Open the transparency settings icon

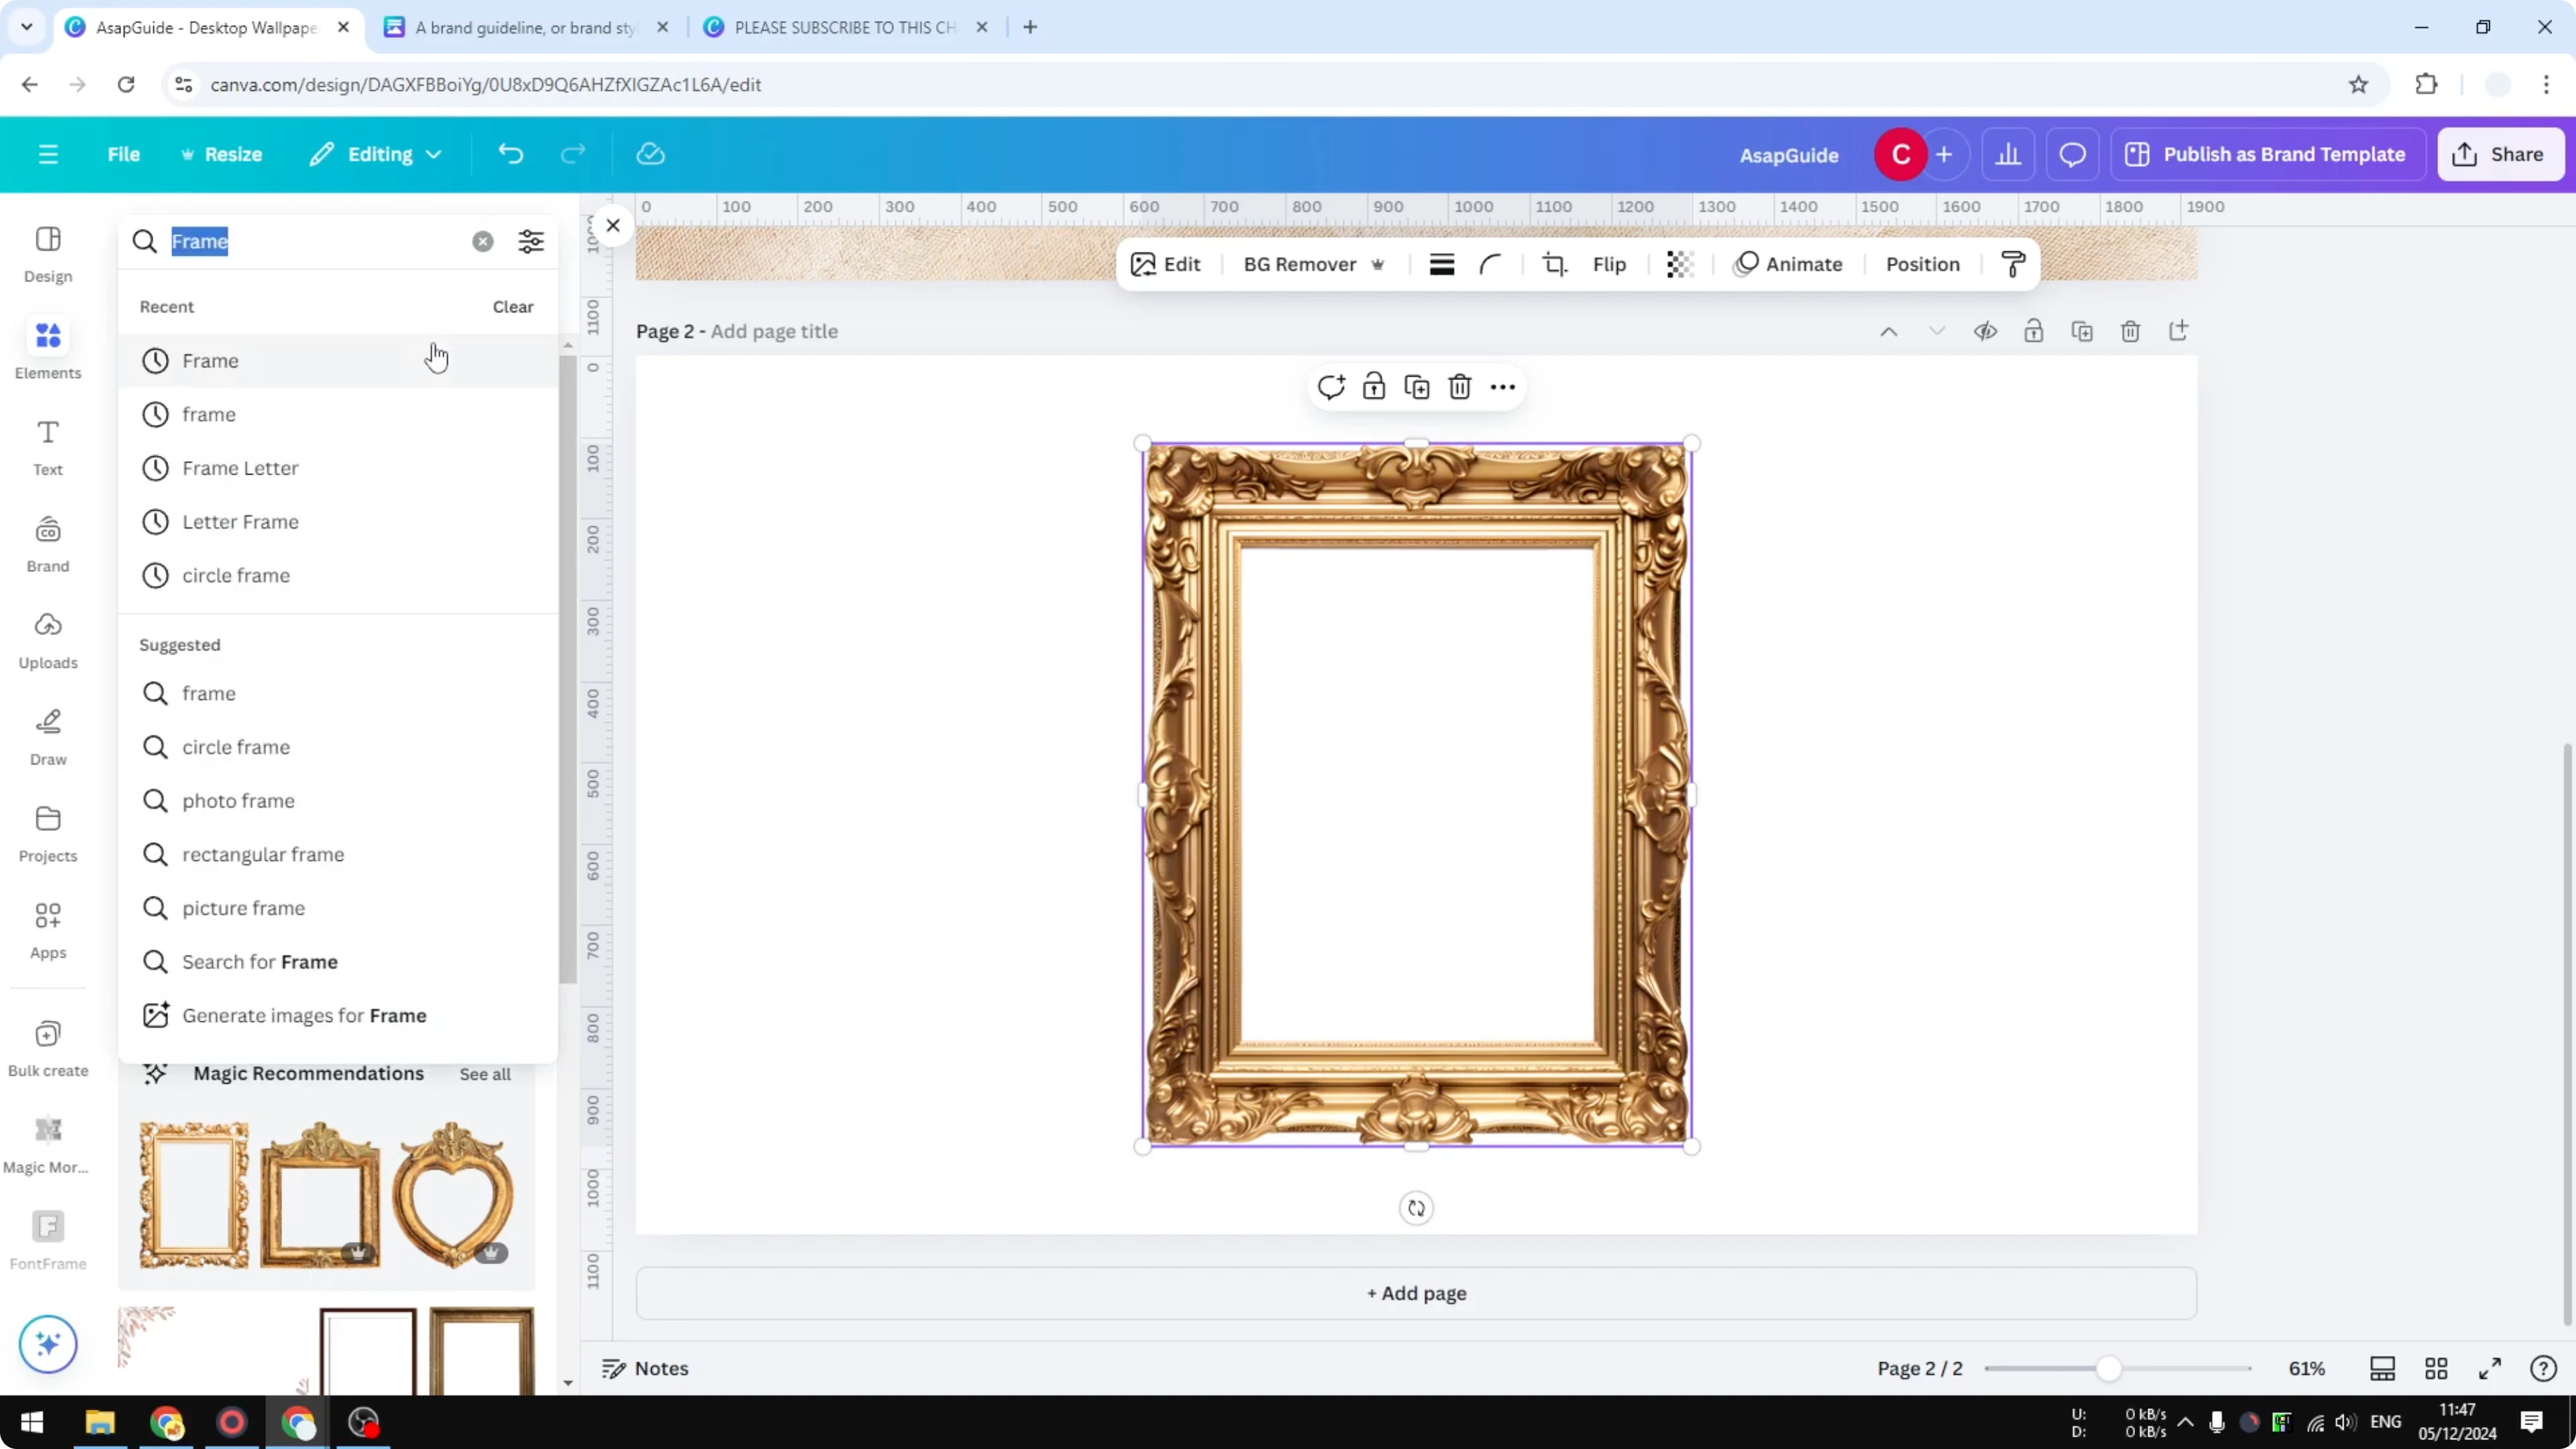point(1679,264)
